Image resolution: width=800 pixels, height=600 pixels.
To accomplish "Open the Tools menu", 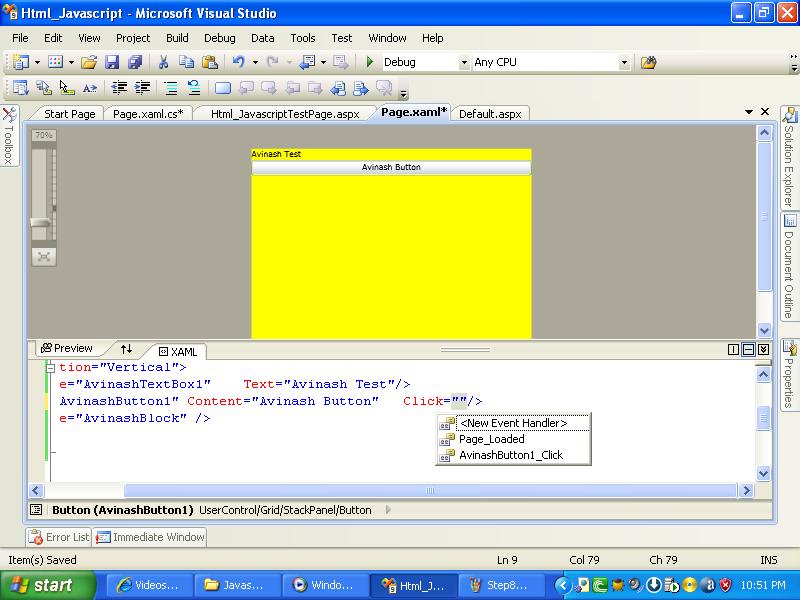I will (303, 38).
